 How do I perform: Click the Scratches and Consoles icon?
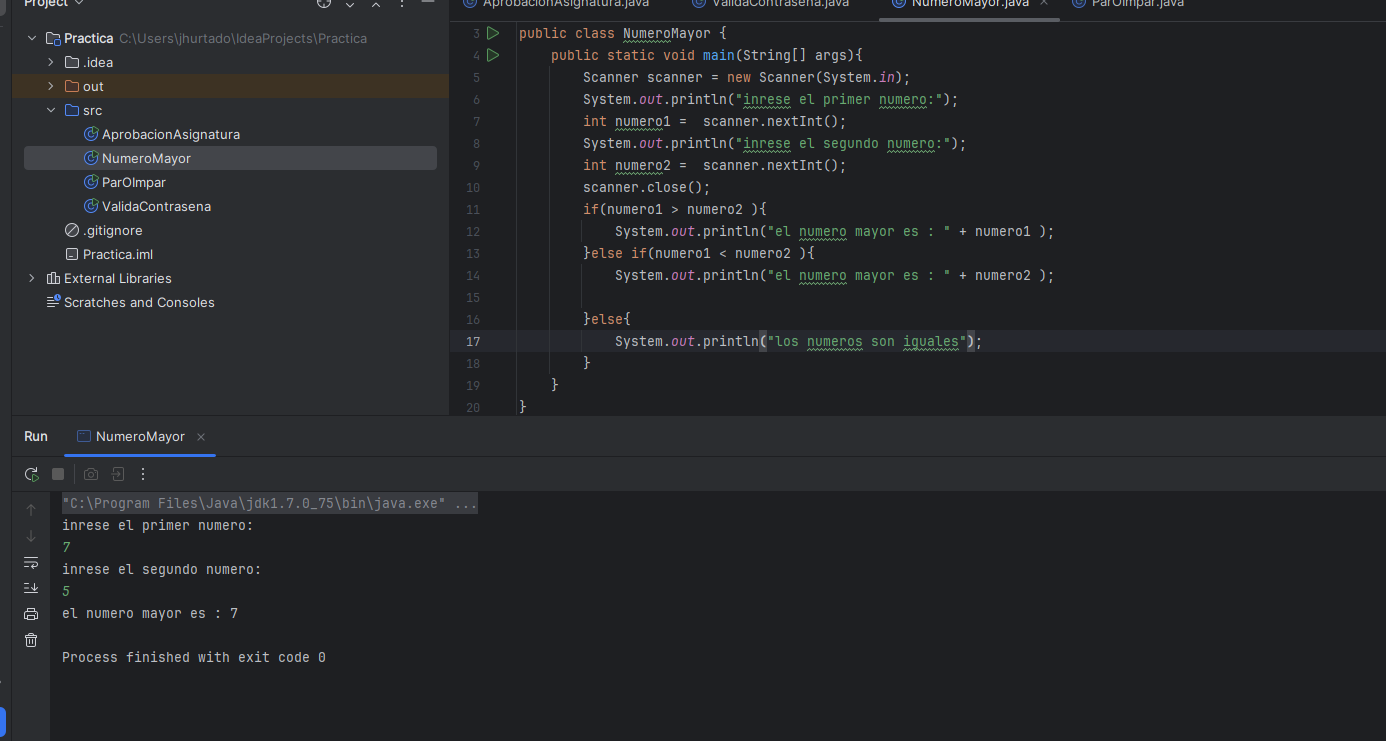click(53, 302)
